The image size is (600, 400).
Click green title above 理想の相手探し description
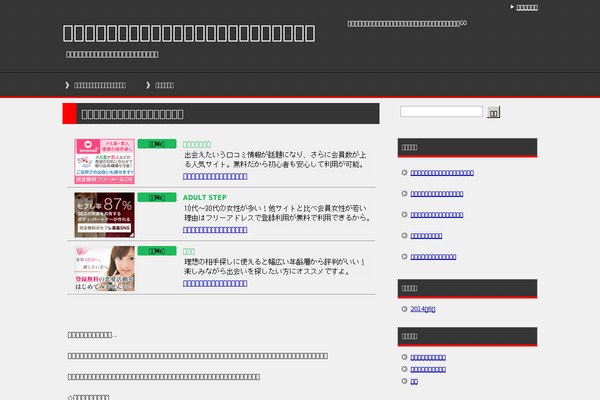189,251
